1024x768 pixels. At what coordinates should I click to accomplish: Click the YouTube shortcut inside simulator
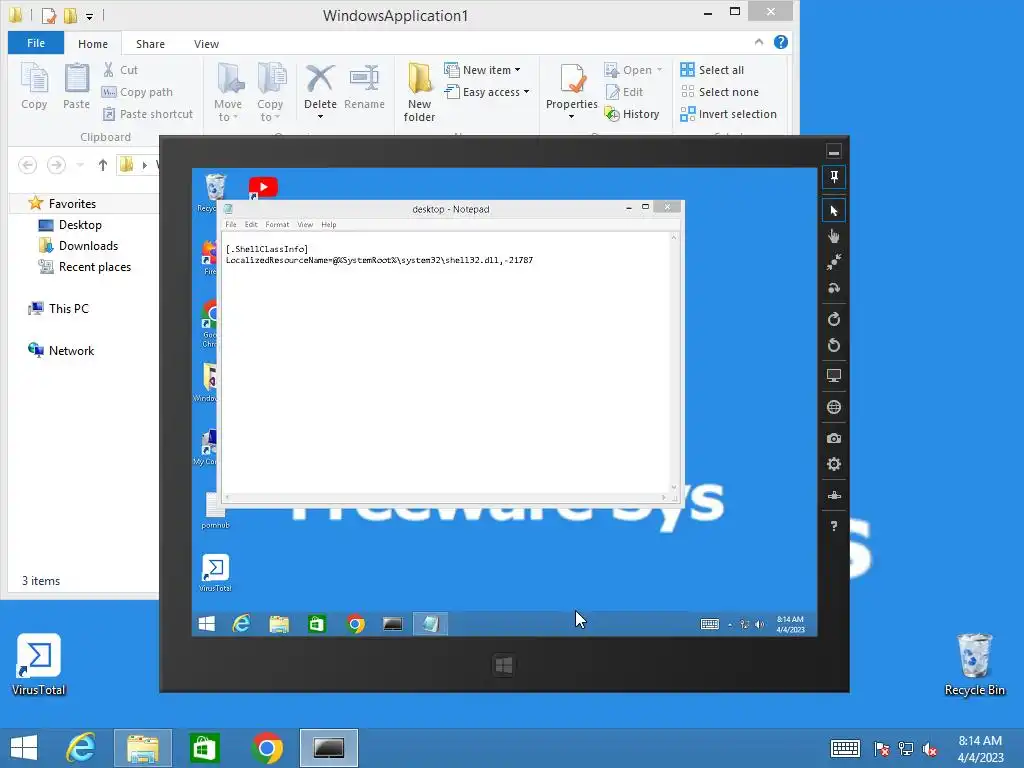pyautogui.click(x=263, y=187)
